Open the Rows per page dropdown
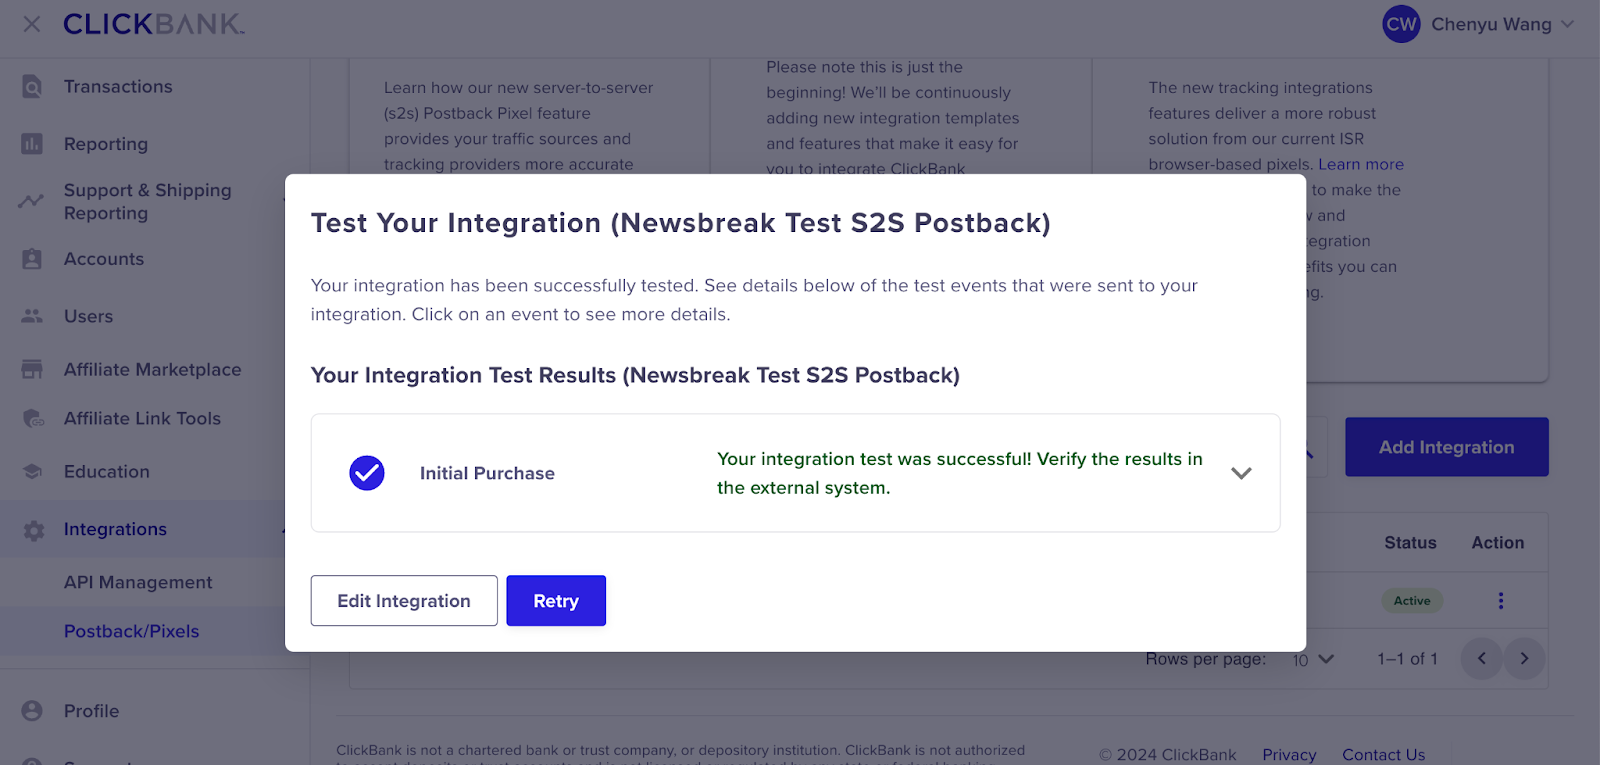The width and height of the screenshot is (1600, 765). [1313, 659]
